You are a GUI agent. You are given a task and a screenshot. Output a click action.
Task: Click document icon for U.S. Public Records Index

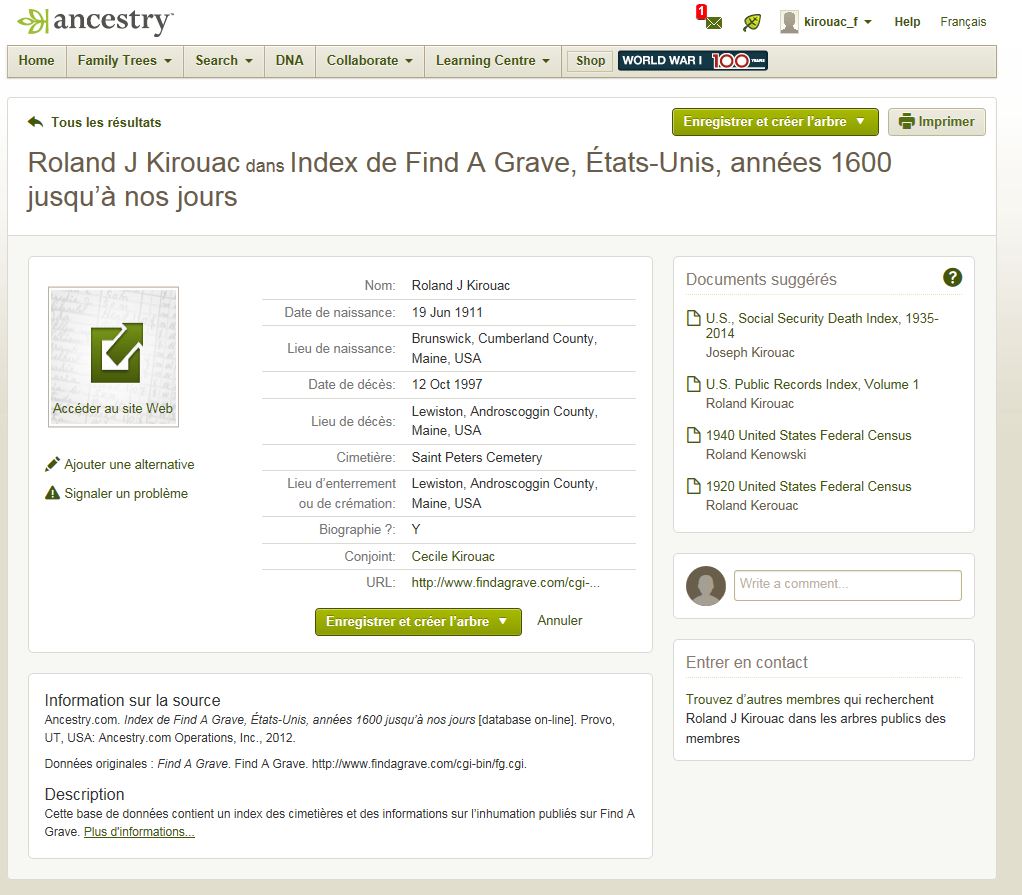694,384
